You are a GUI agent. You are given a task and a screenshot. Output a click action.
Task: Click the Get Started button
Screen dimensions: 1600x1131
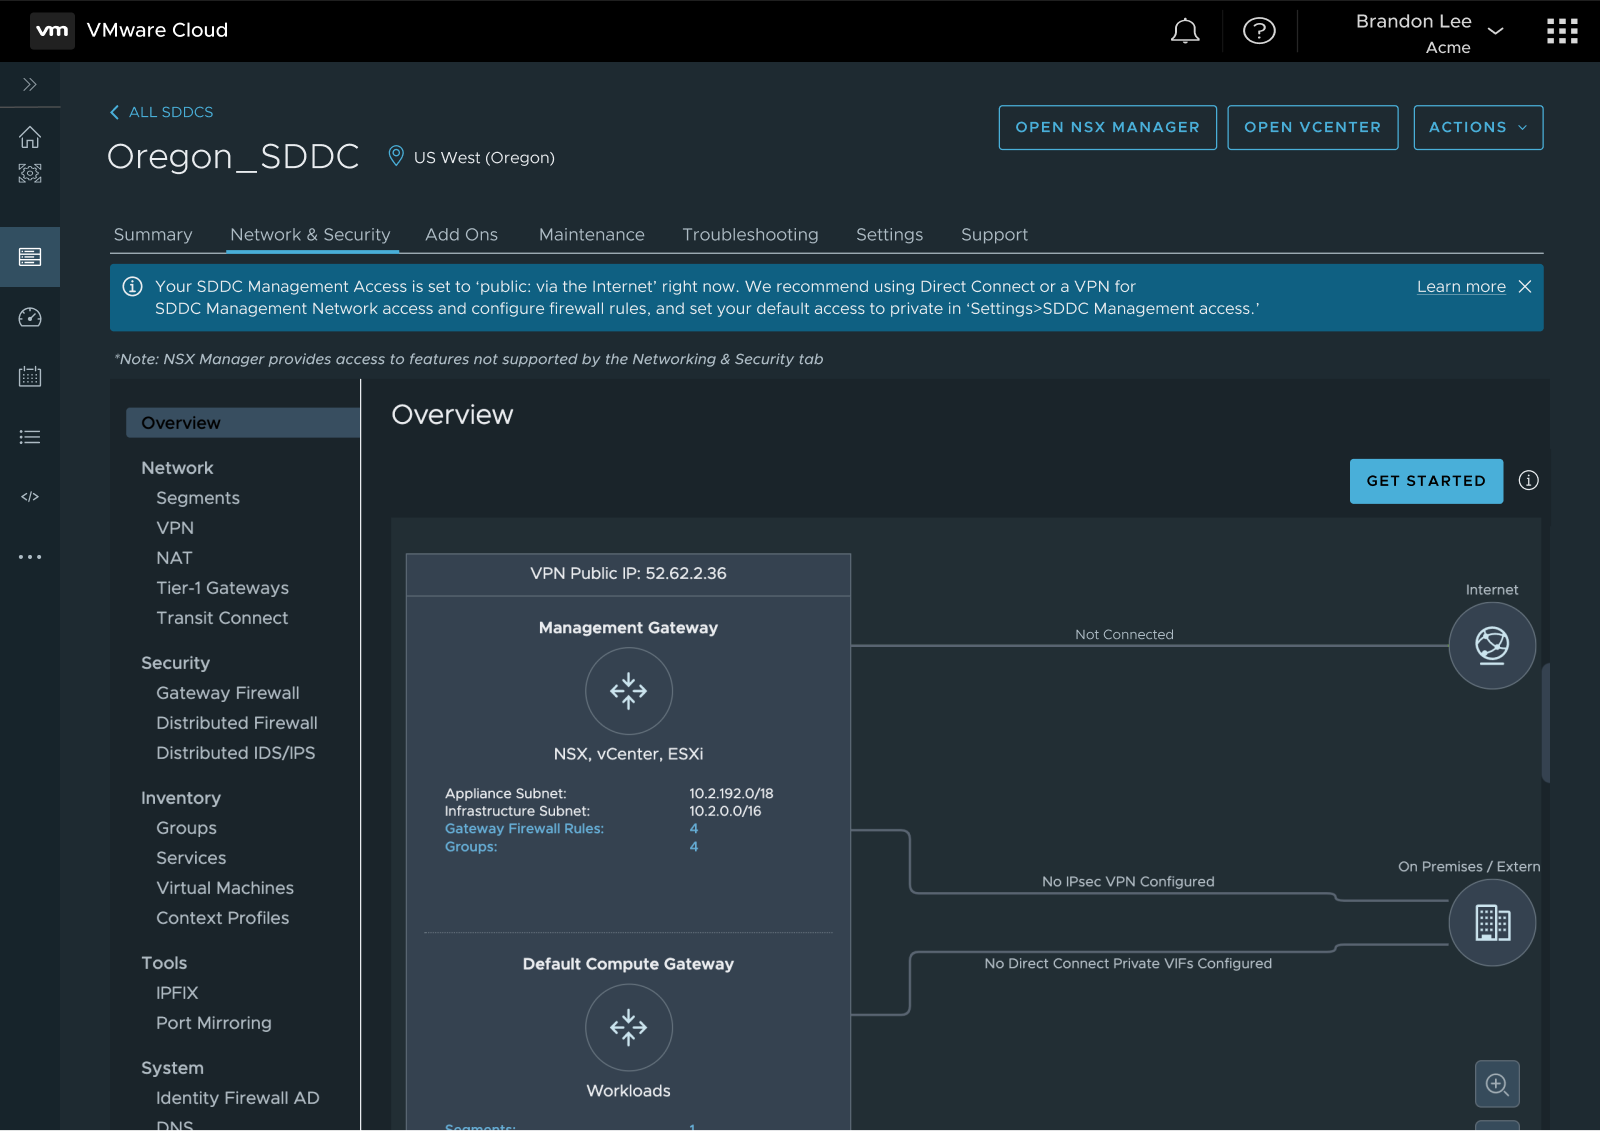[1426, 481]
